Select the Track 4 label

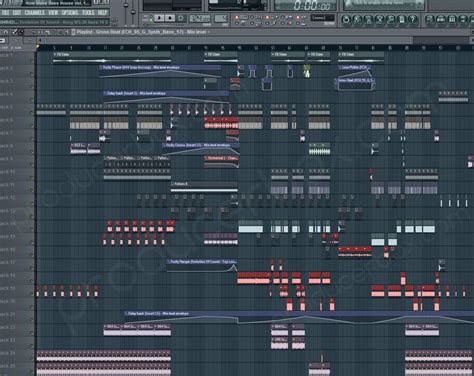7,94
